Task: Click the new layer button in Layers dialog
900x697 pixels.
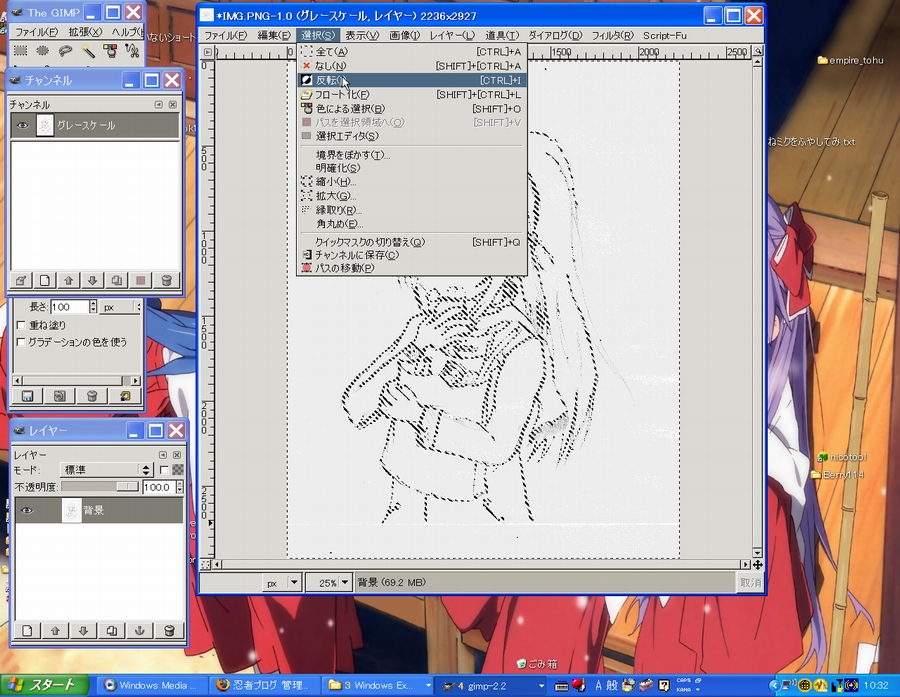Action: (x=27, y=630)
